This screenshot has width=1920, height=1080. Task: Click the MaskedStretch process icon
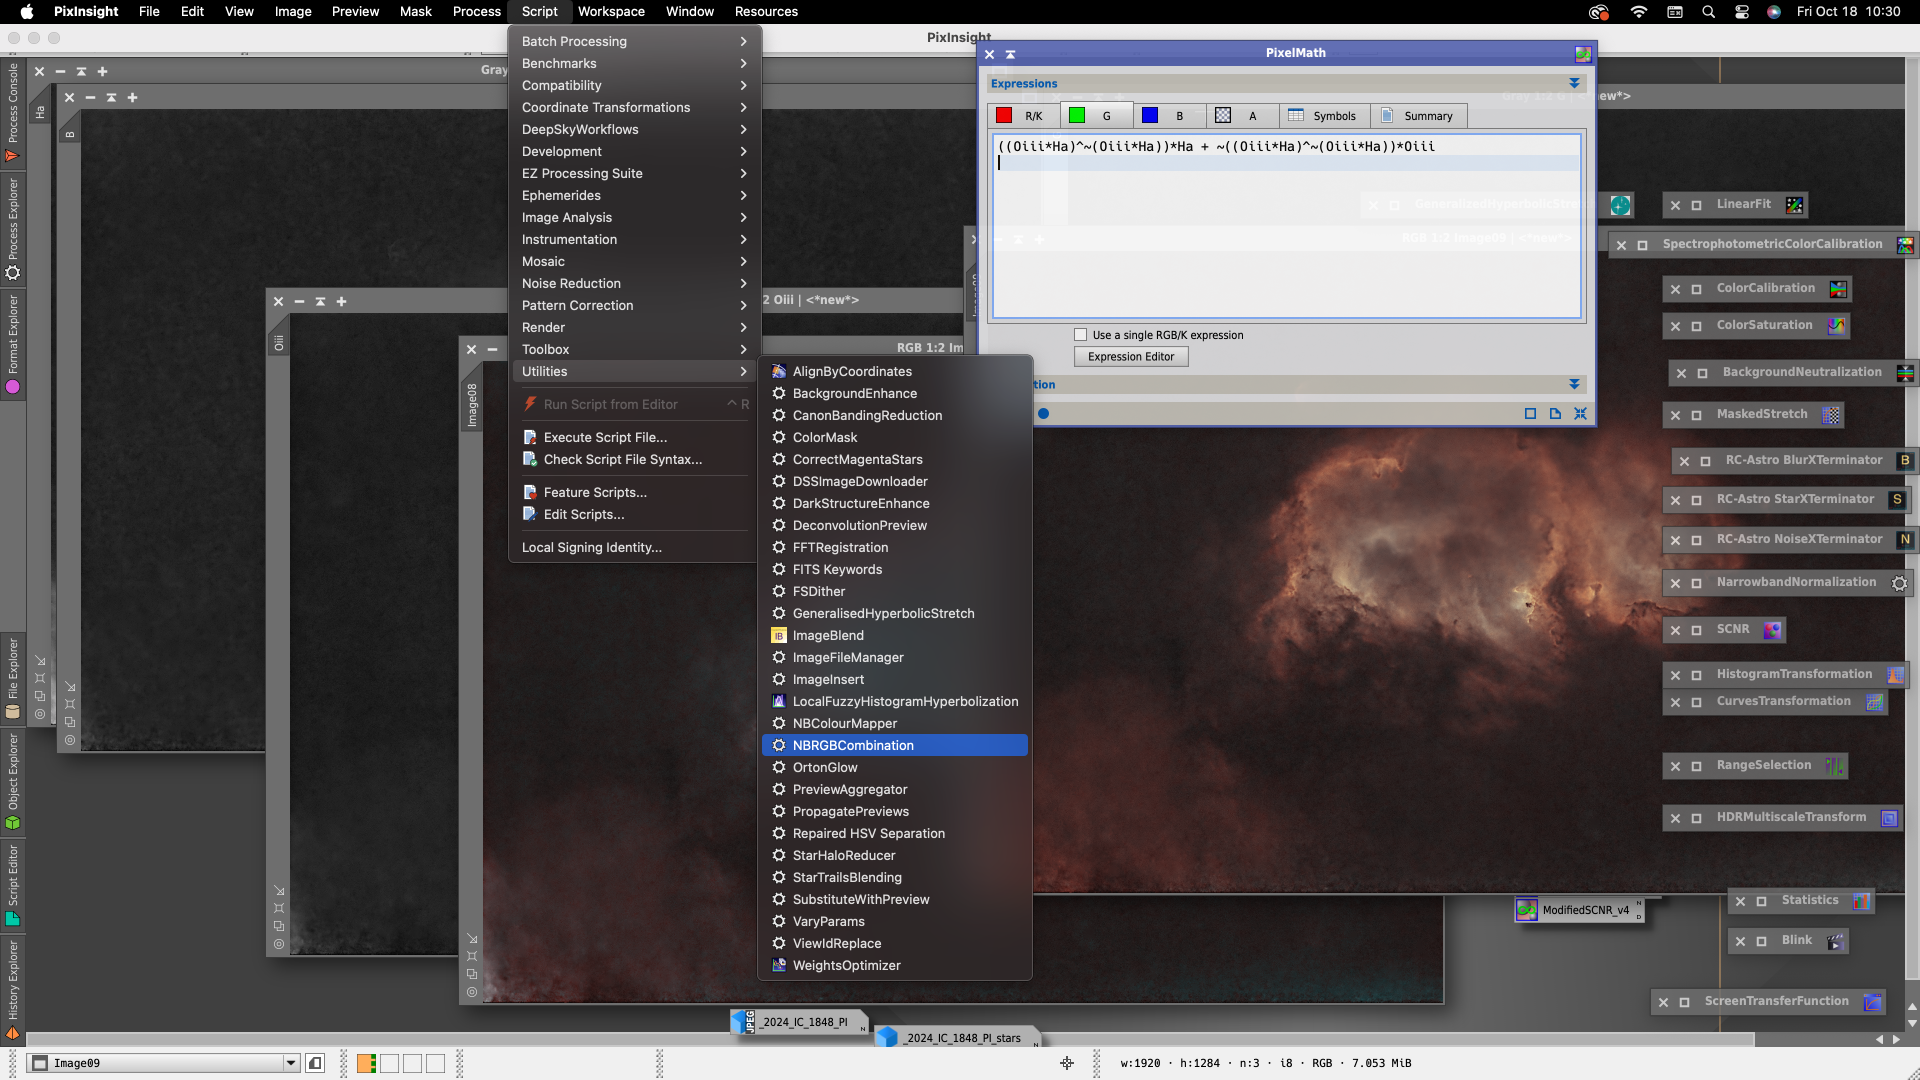1831,415
